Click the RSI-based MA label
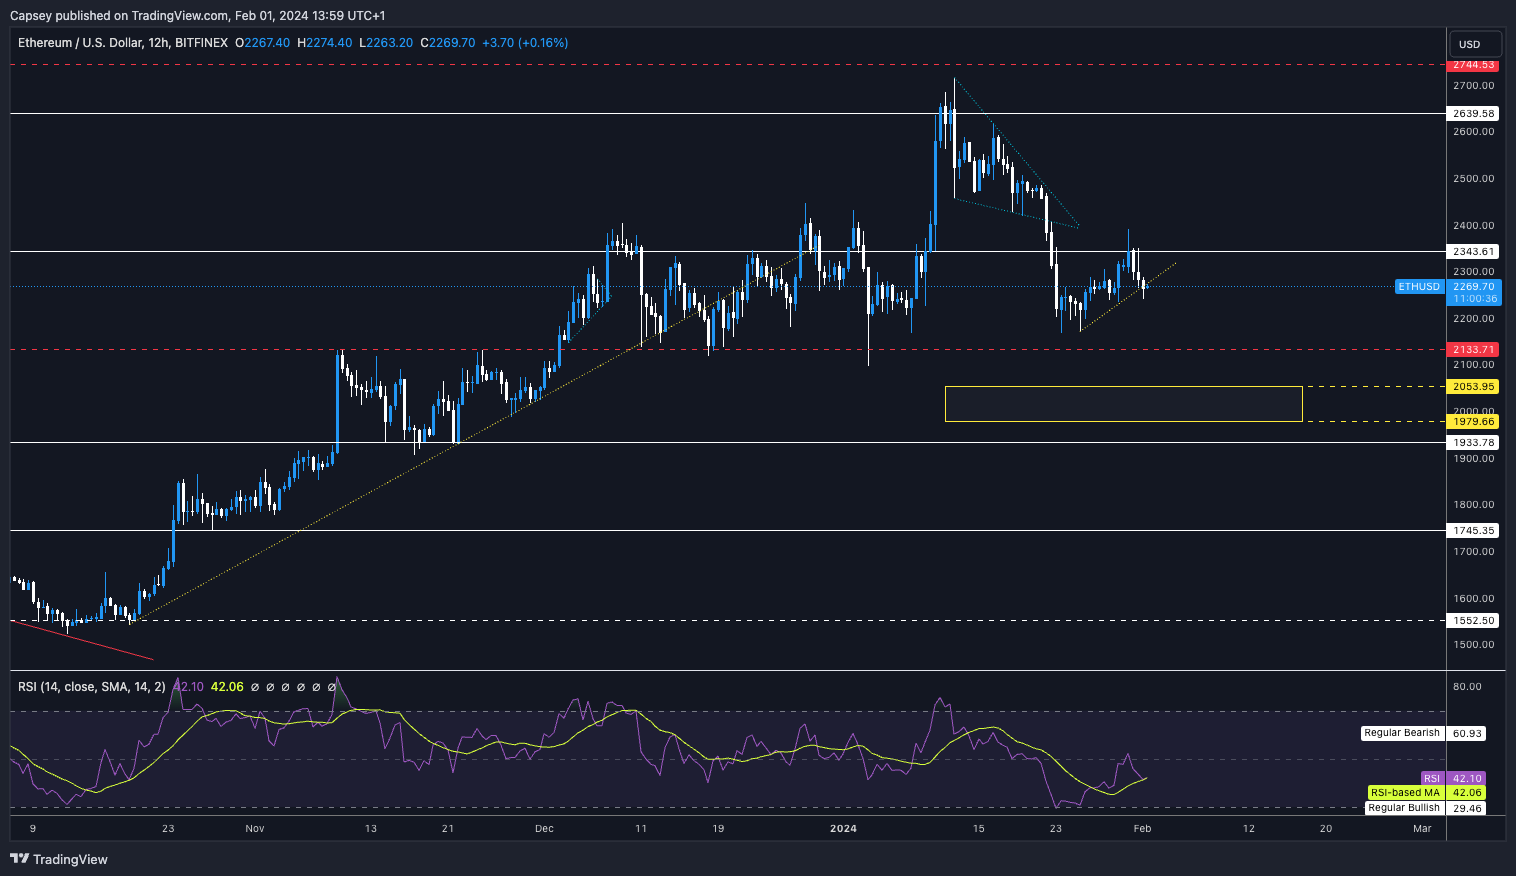This screenshot has height=876, width=1516. coord(1405,793)
